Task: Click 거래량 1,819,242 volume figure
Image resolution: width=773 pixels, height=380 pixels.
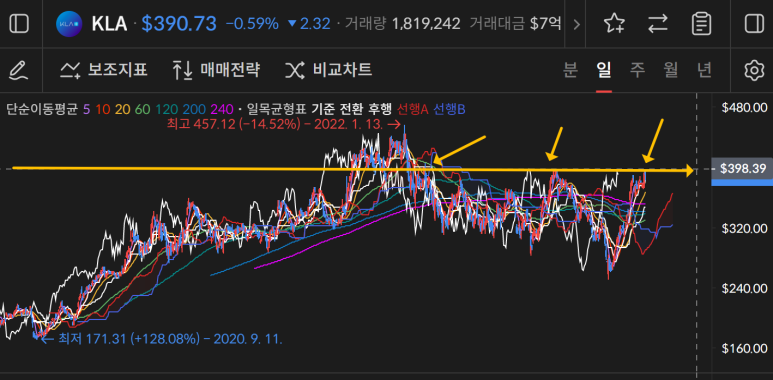Action: click(402, 24)
